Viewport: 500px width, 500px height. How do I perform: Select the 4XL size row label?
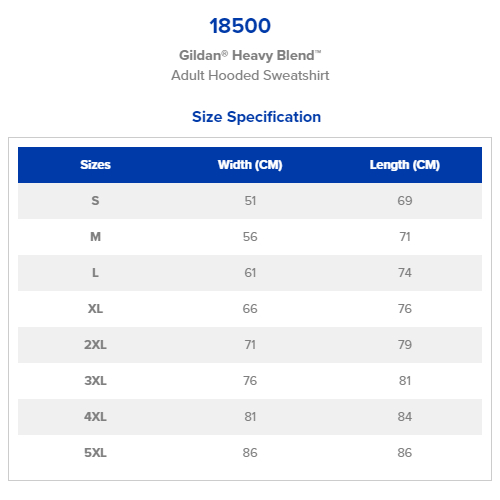tap(95, 417)
